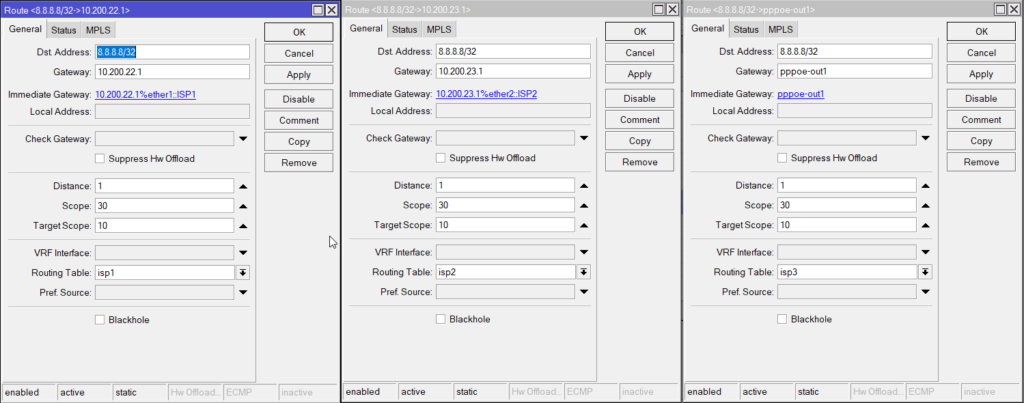This screenshot has height=403, width=1024.
Task: Expand VRF Interface arrow in 10.200.23.1 window
Action: 584,252
